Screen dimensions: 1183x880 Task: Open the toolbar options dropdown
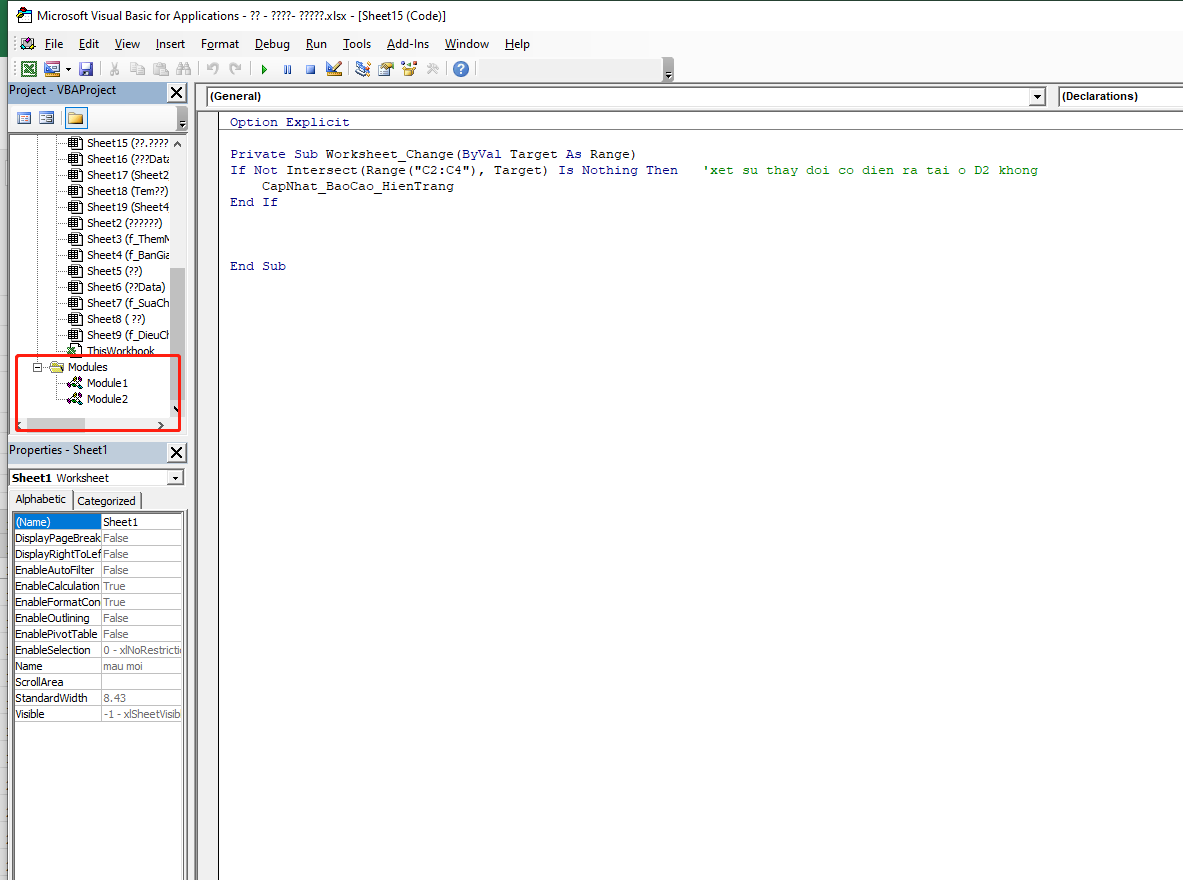pyautogui.click(x=668, y=70)
